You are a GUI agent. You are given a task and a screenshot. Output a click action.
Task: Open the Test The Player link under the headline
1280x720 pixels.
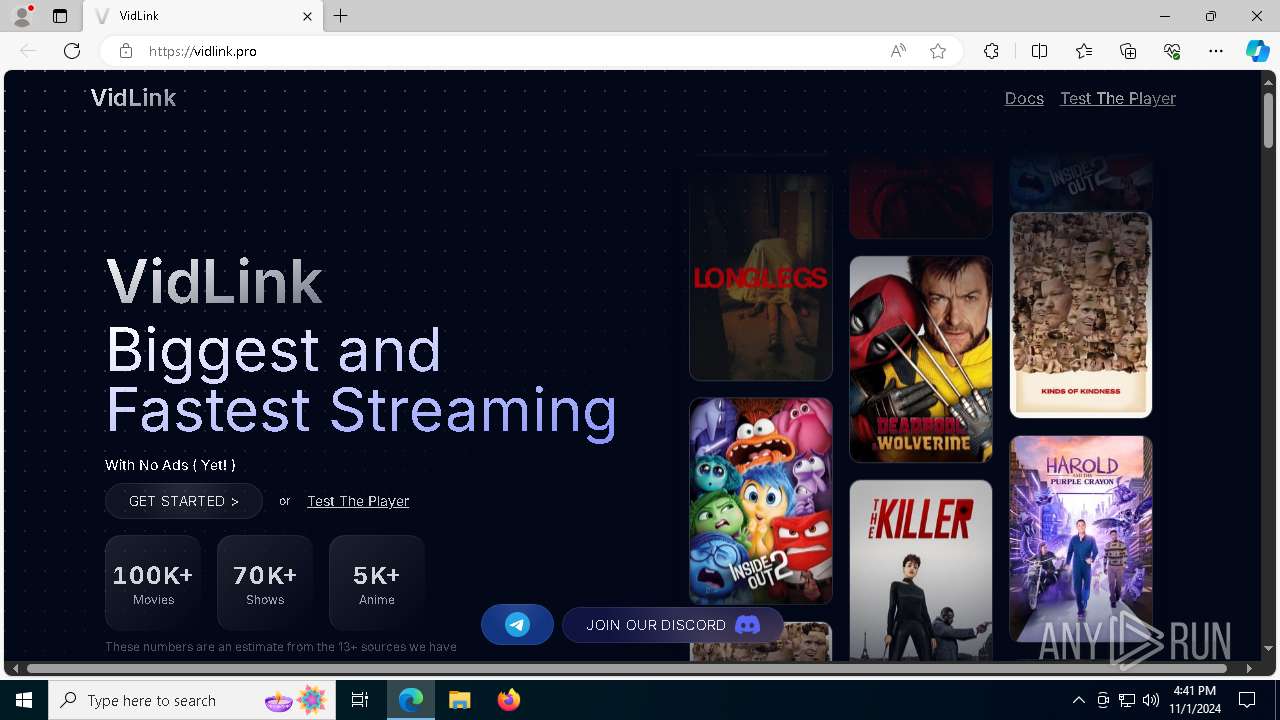pos(358,501)
